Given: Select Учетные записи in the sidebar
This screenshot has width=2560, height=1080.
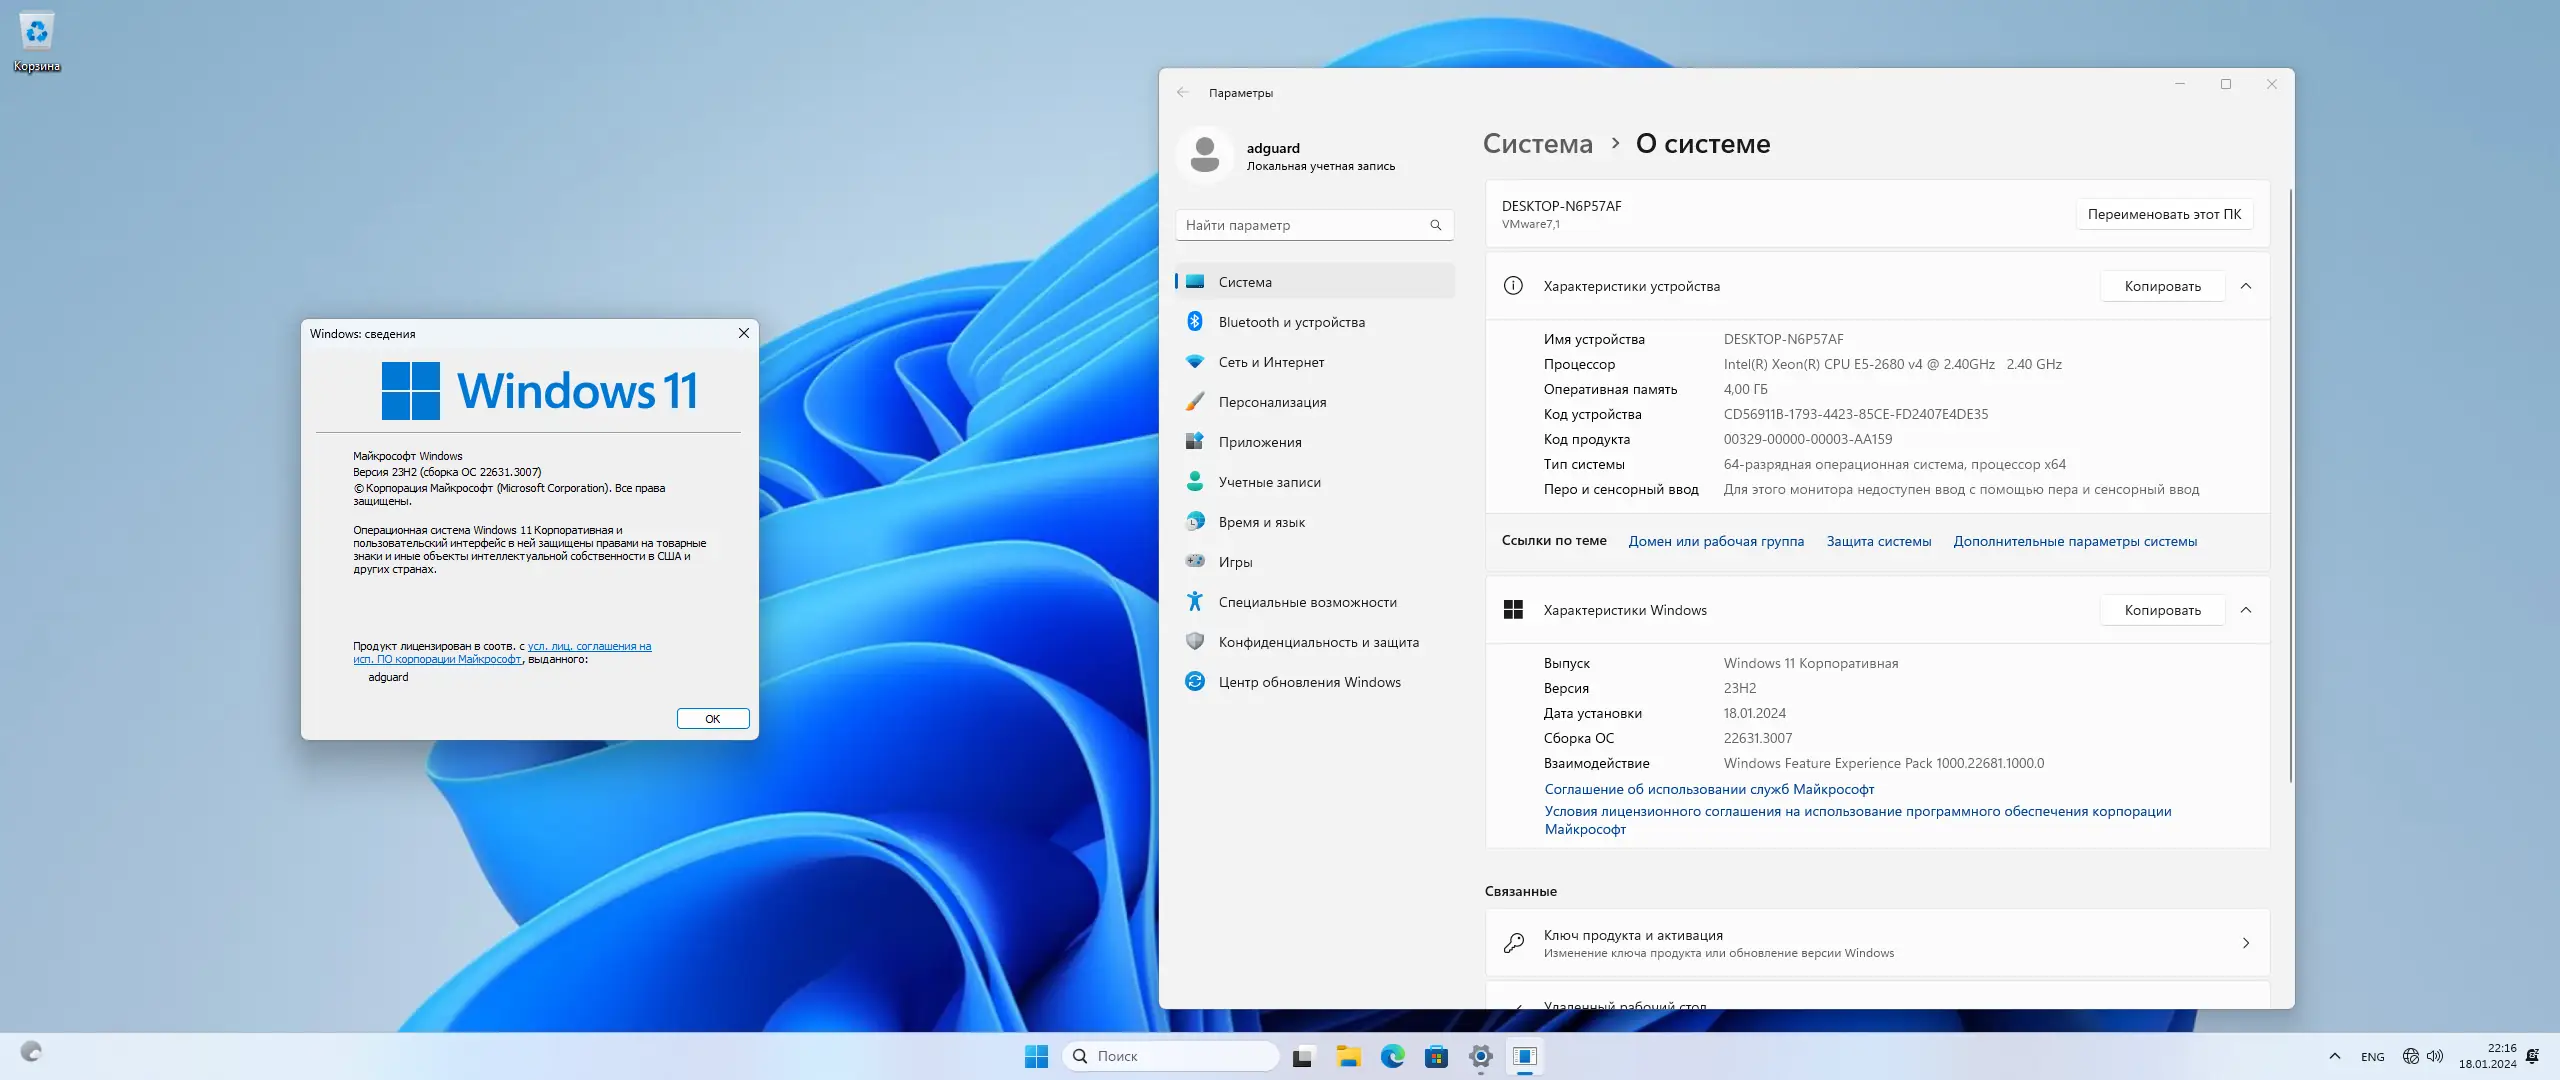Looking at the screenshot, I should [1266, 481].
